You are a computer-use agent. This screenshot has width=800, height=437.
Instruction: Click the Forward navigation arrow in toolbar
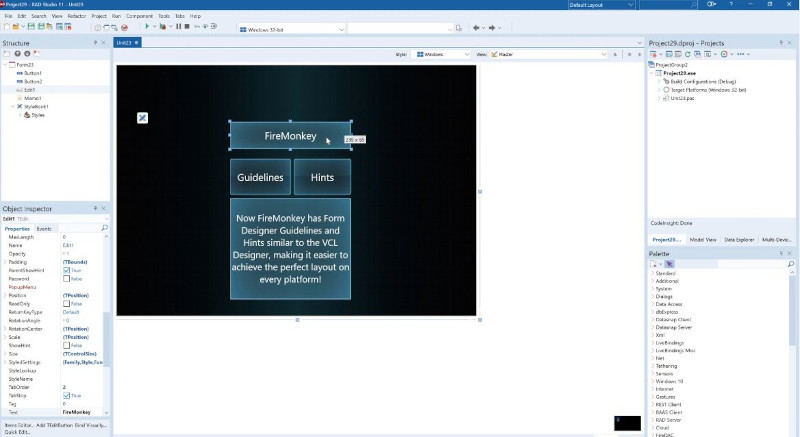click(x=492, y=28)
